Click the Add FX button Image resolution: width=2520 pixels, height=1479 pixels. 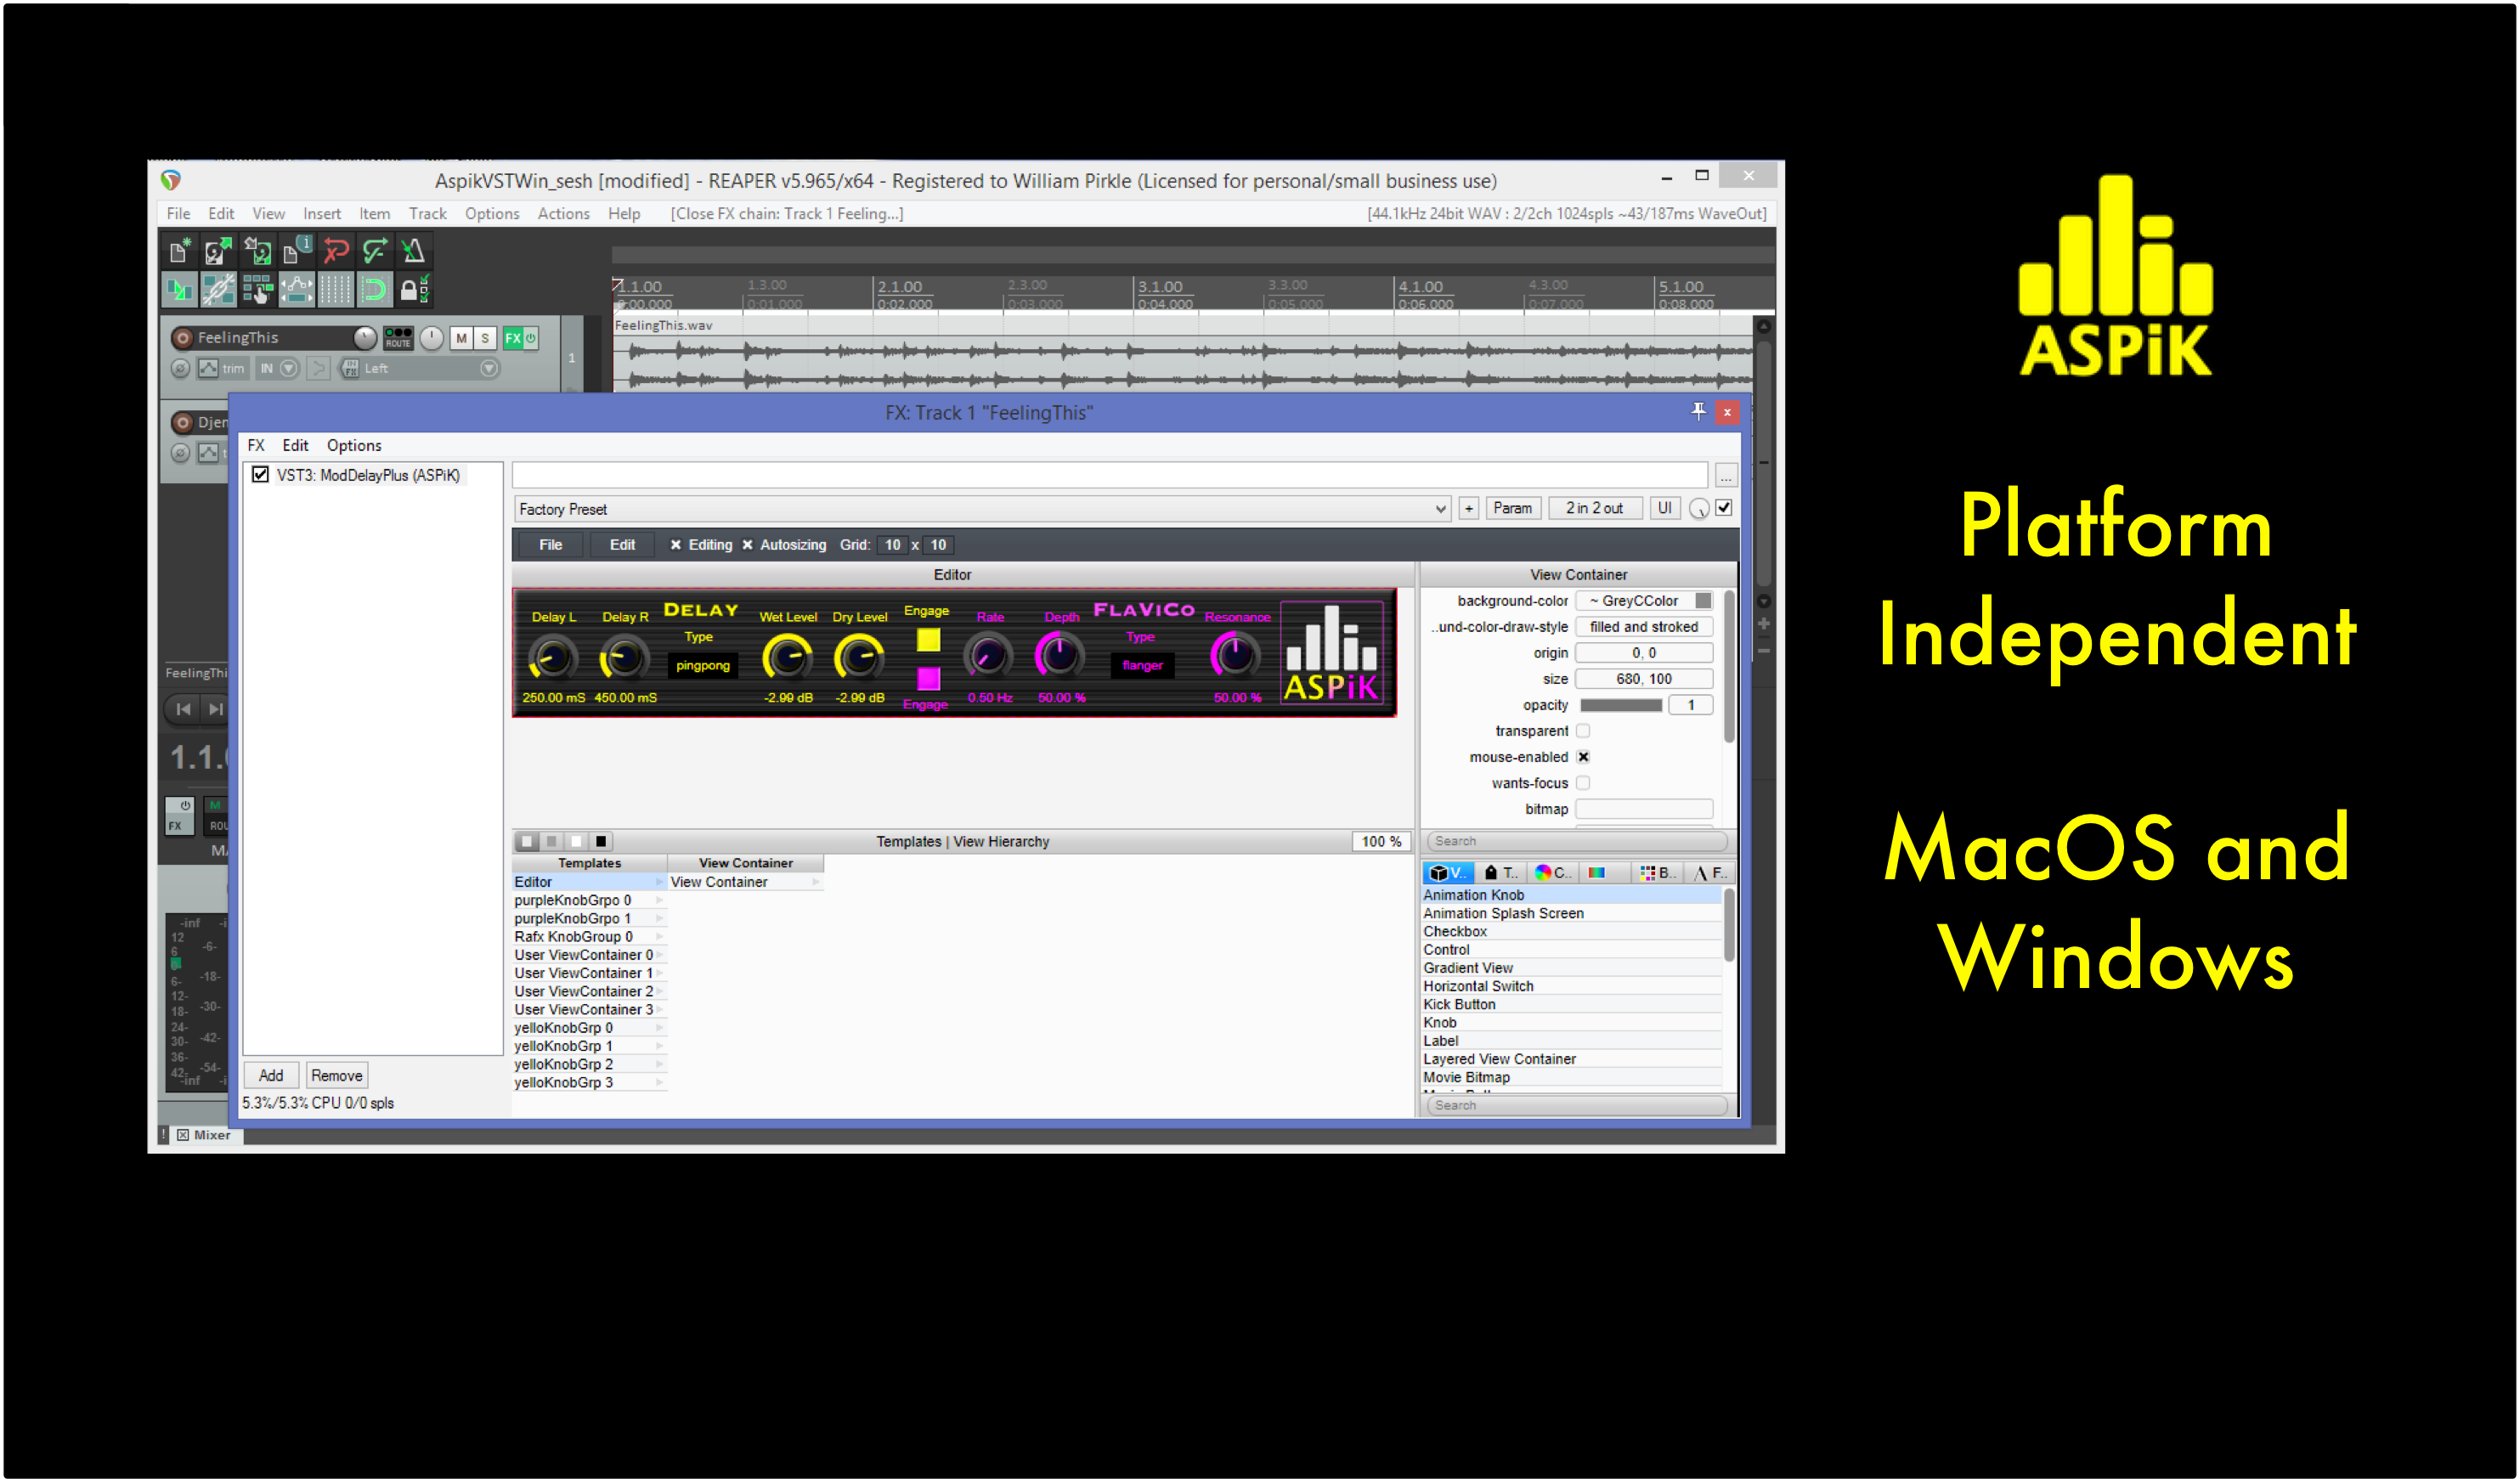tap(271, 1075)
